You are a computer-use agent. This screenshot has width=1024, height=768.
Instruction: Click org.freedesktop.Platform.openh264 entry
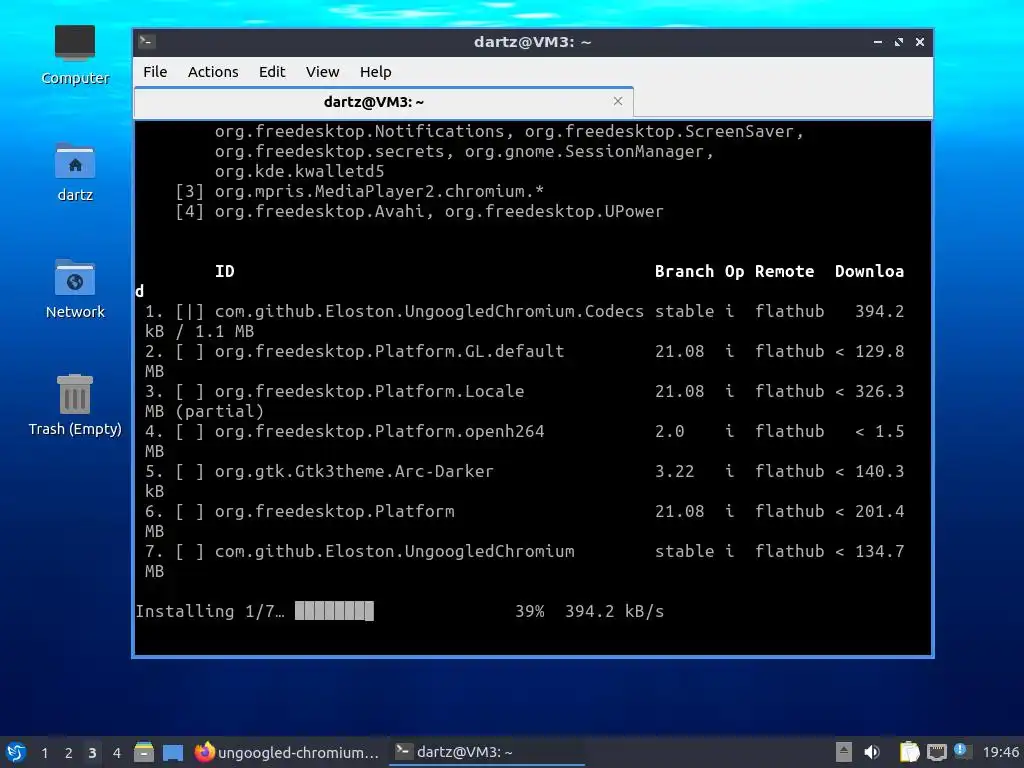379,431
